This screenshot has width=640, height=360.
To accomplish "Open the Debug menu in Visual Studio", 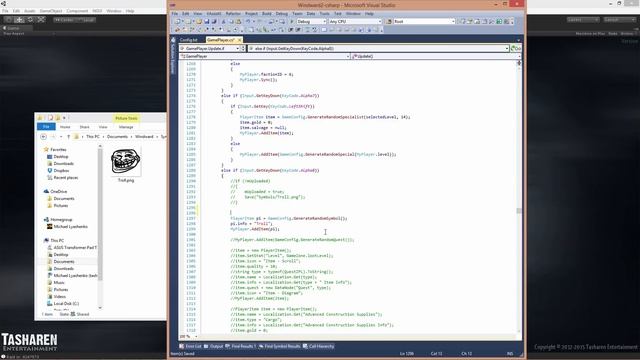I will tap(281, 13).
